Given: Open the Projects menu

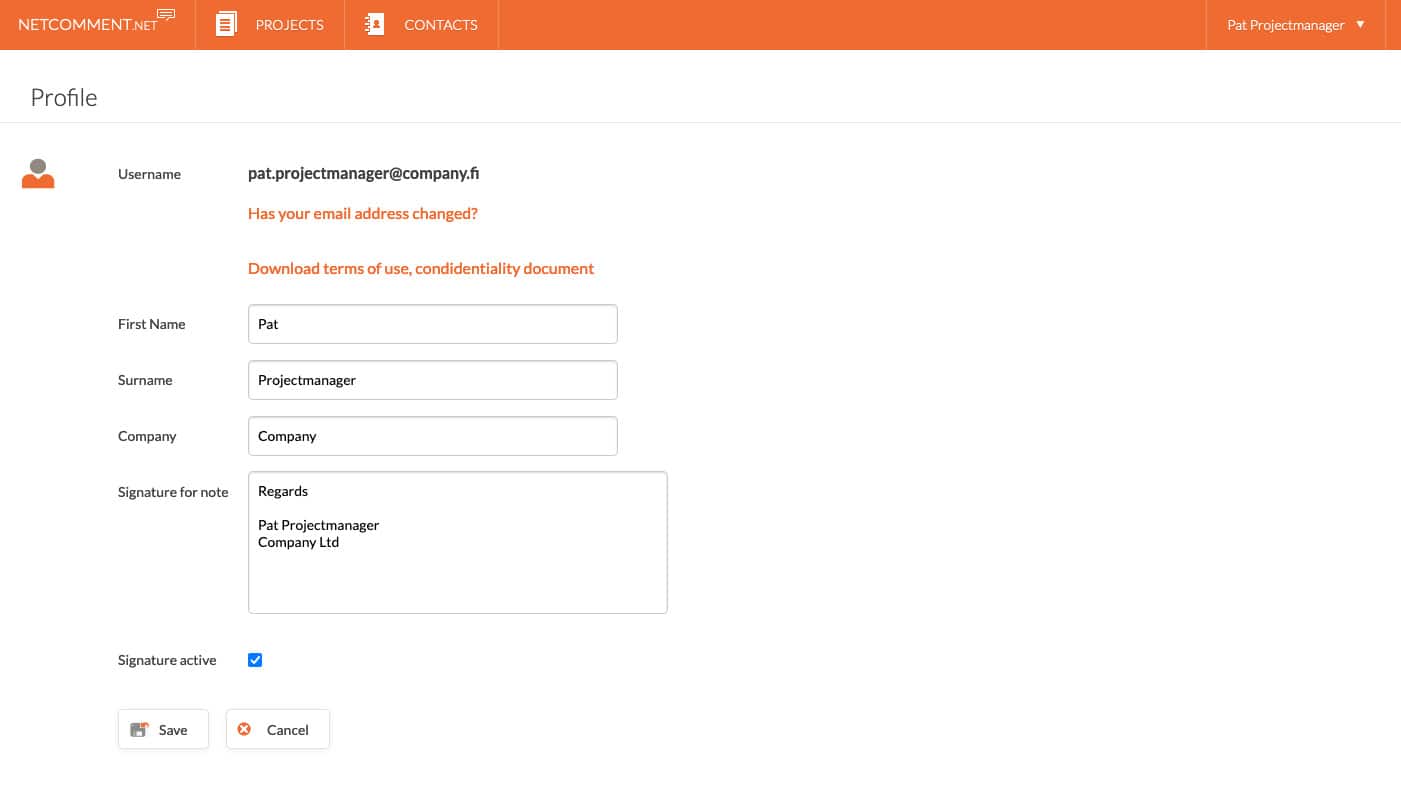Looking at the screenshot, I should 289,25.
